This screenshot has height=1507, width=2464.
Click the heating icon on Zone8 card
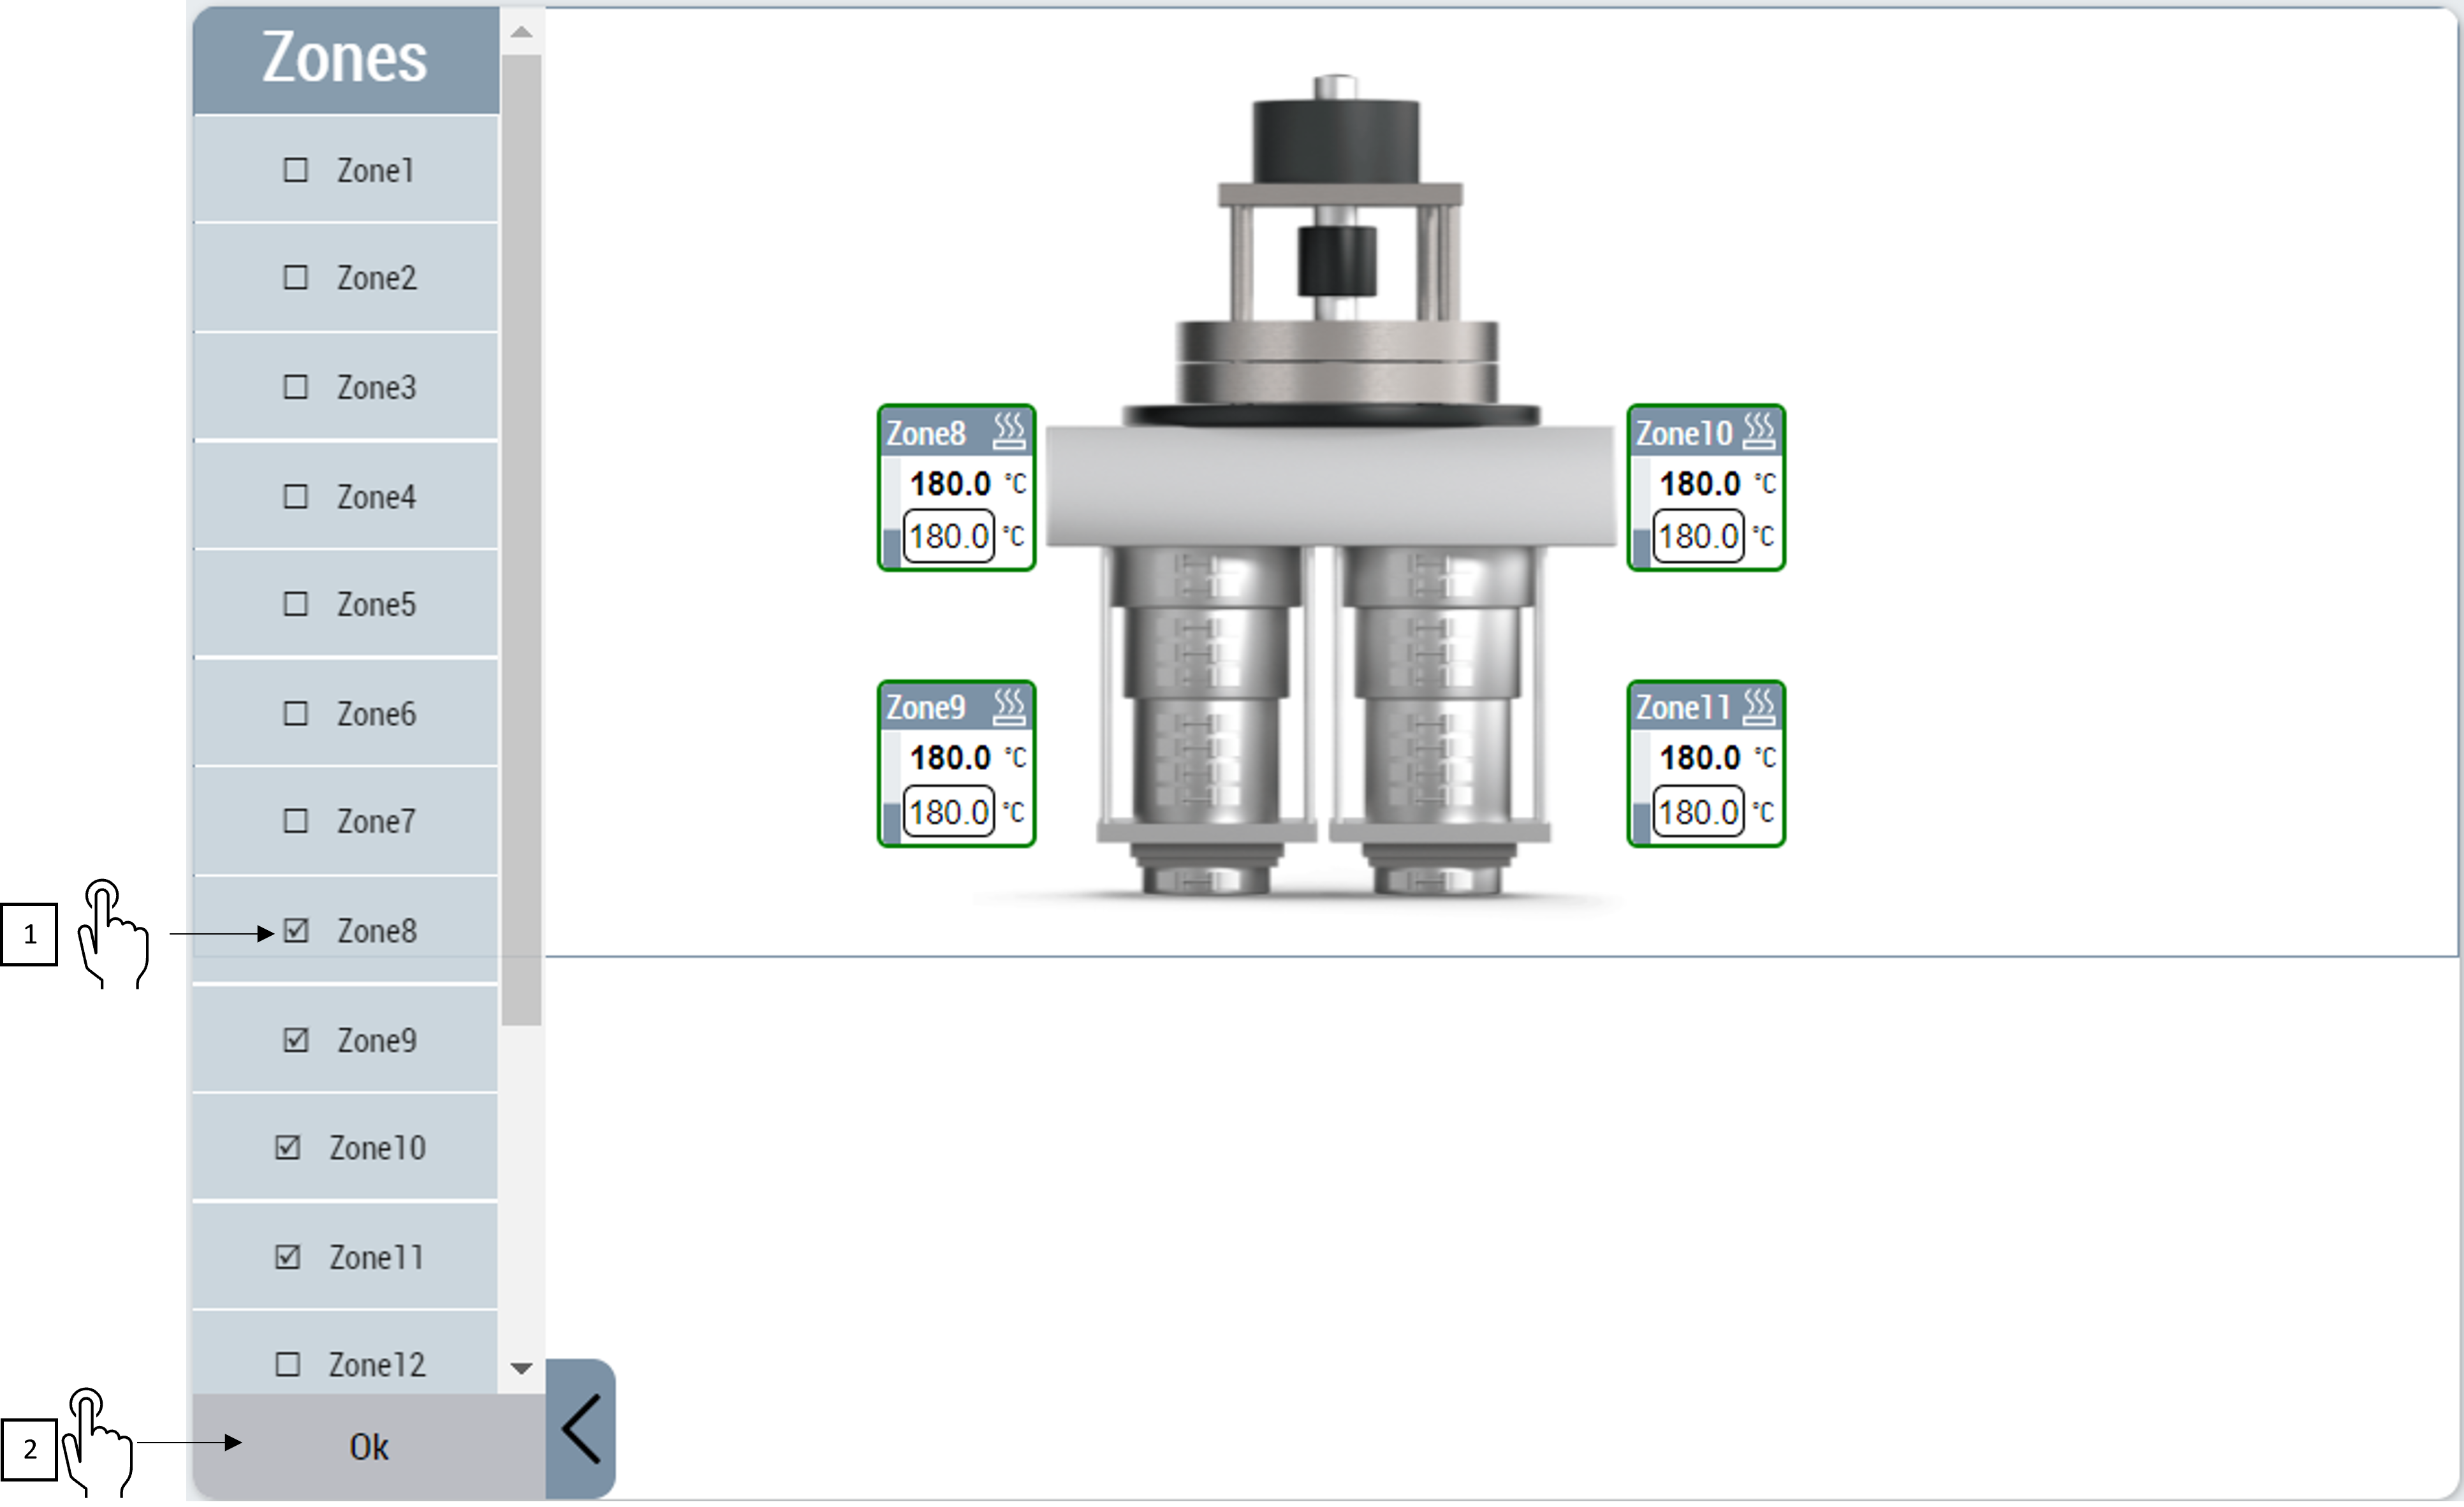[1009, 430]
